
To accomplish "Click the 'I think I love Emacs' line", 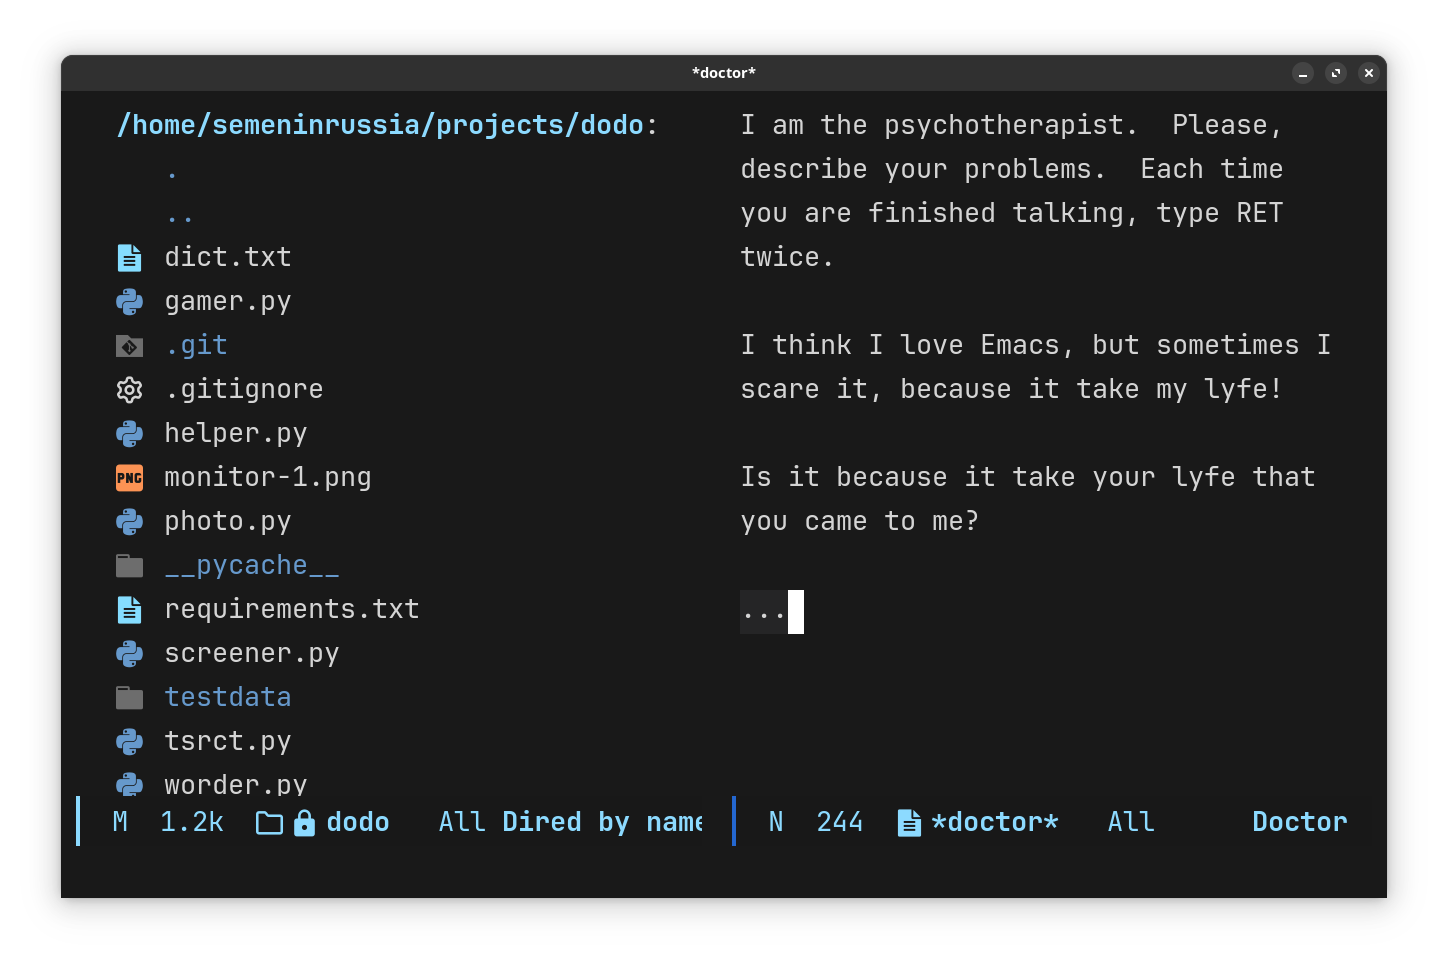I will (x=1036, y=346).
